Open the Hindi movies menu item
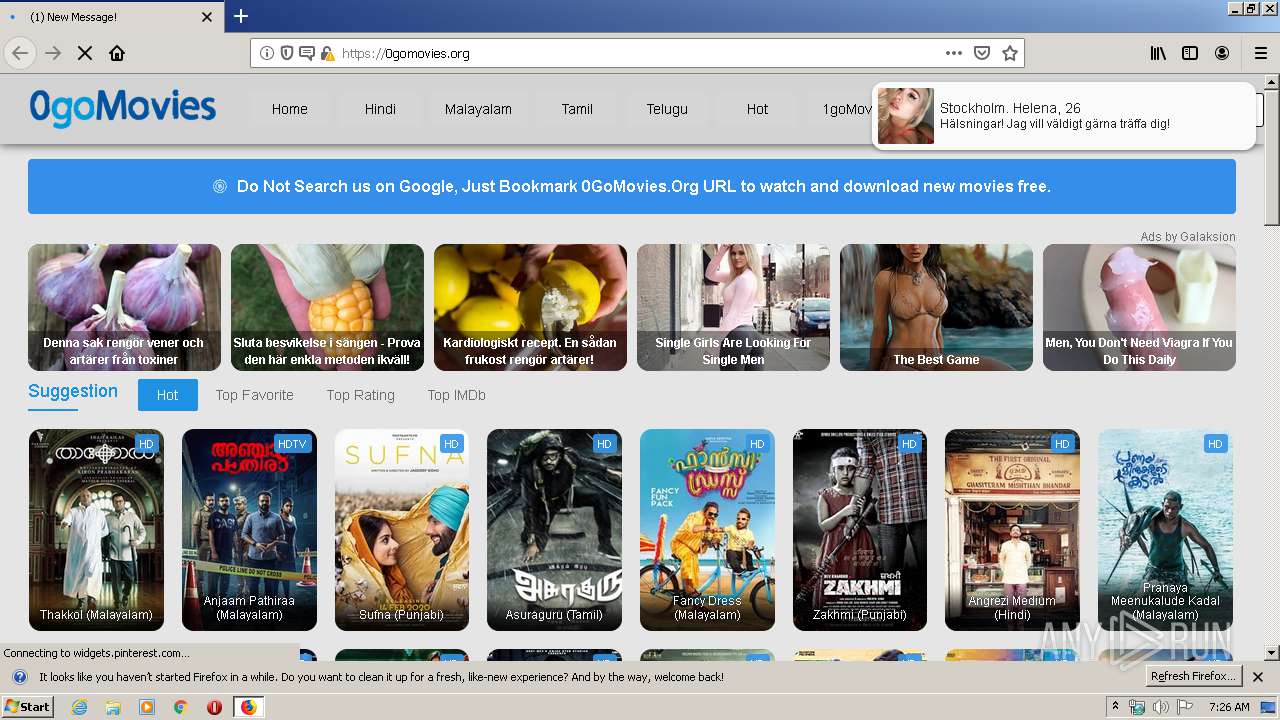The height and width of the screenshot is (720, 1280). click(x=380, y=109)
